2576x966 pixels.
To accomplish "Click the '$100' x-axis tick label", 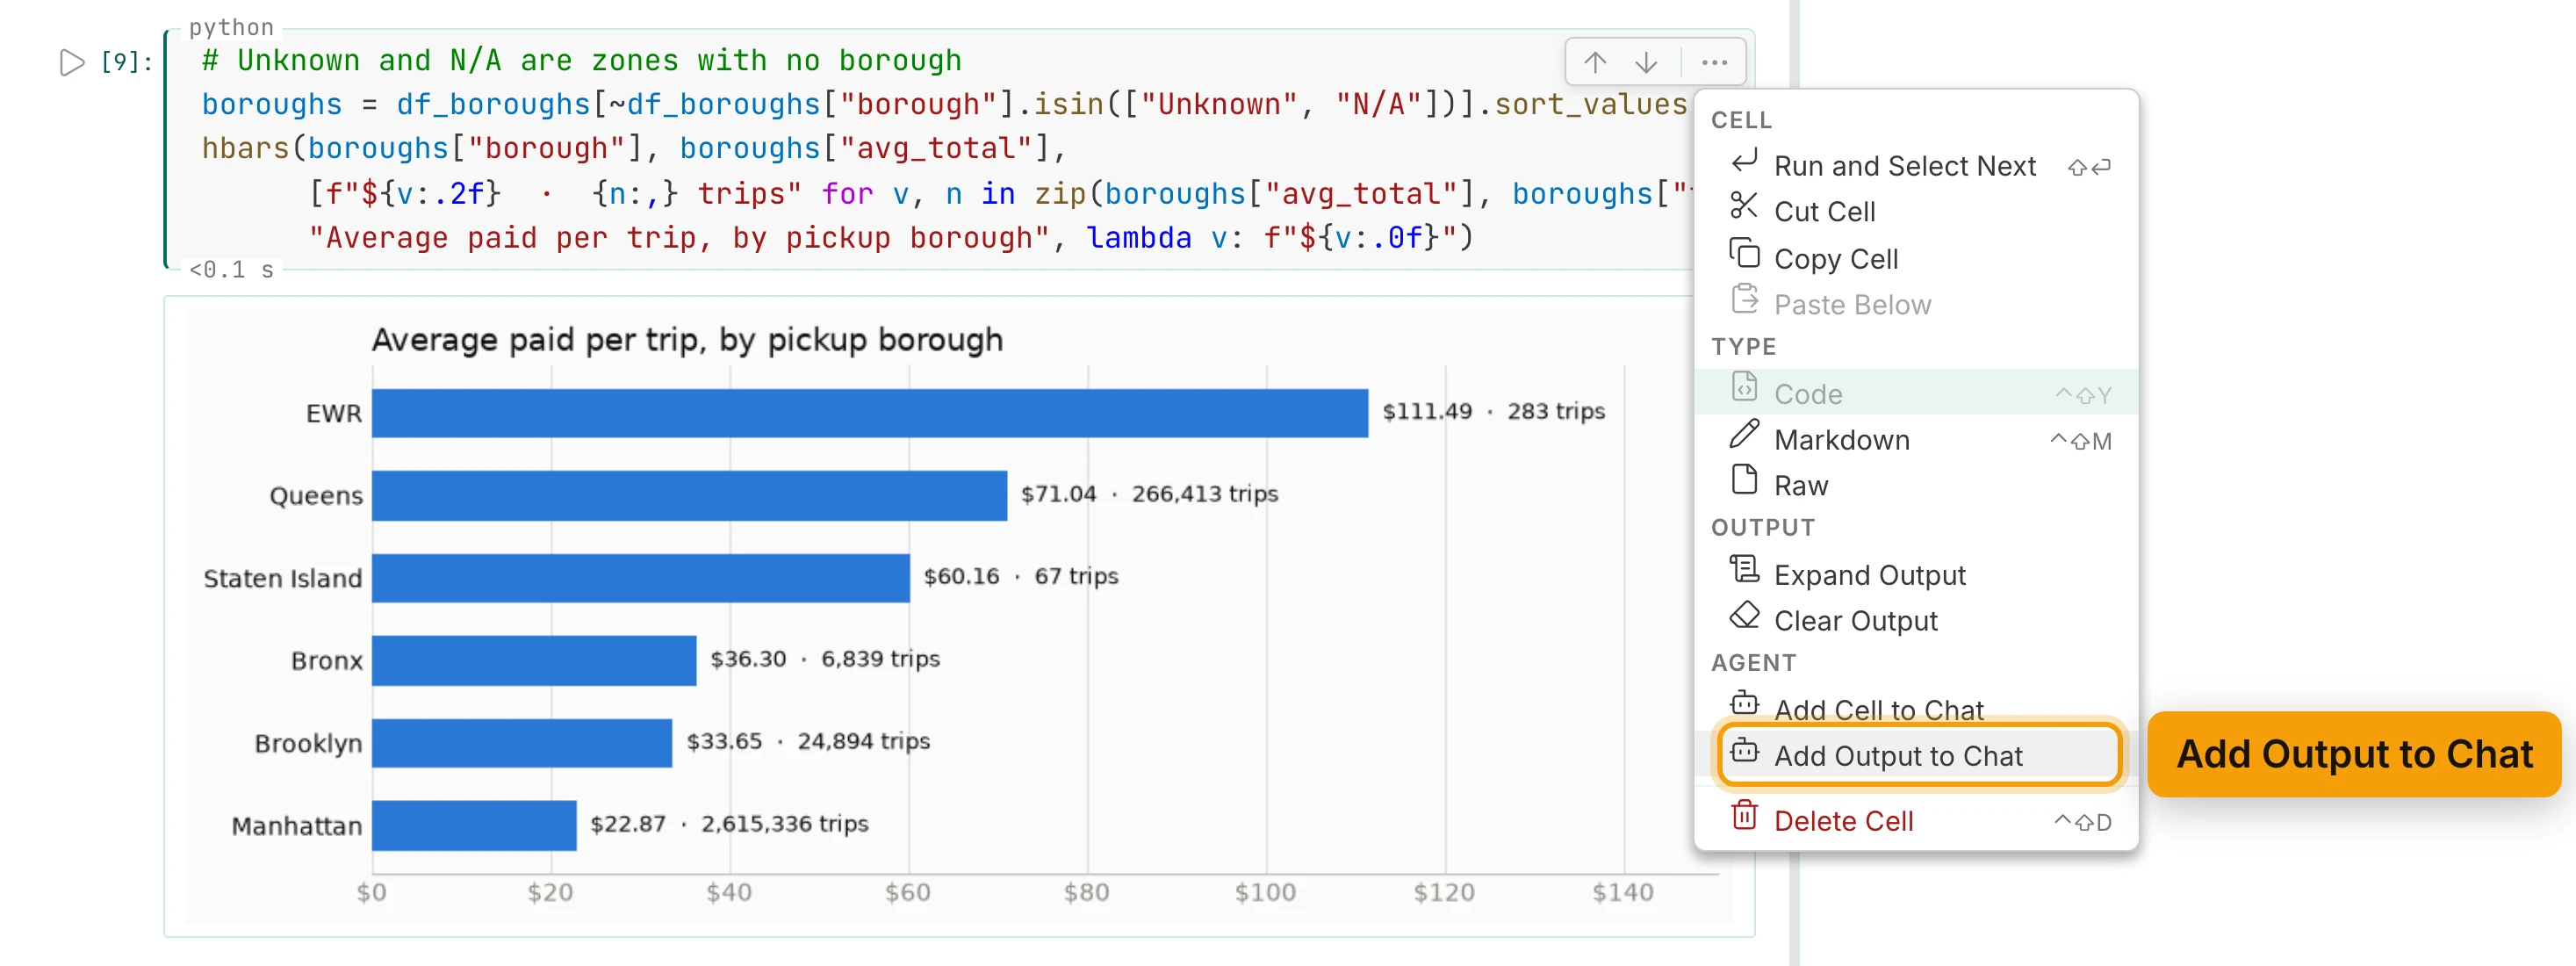I will pyautogui.click(x=1265, y=893).
